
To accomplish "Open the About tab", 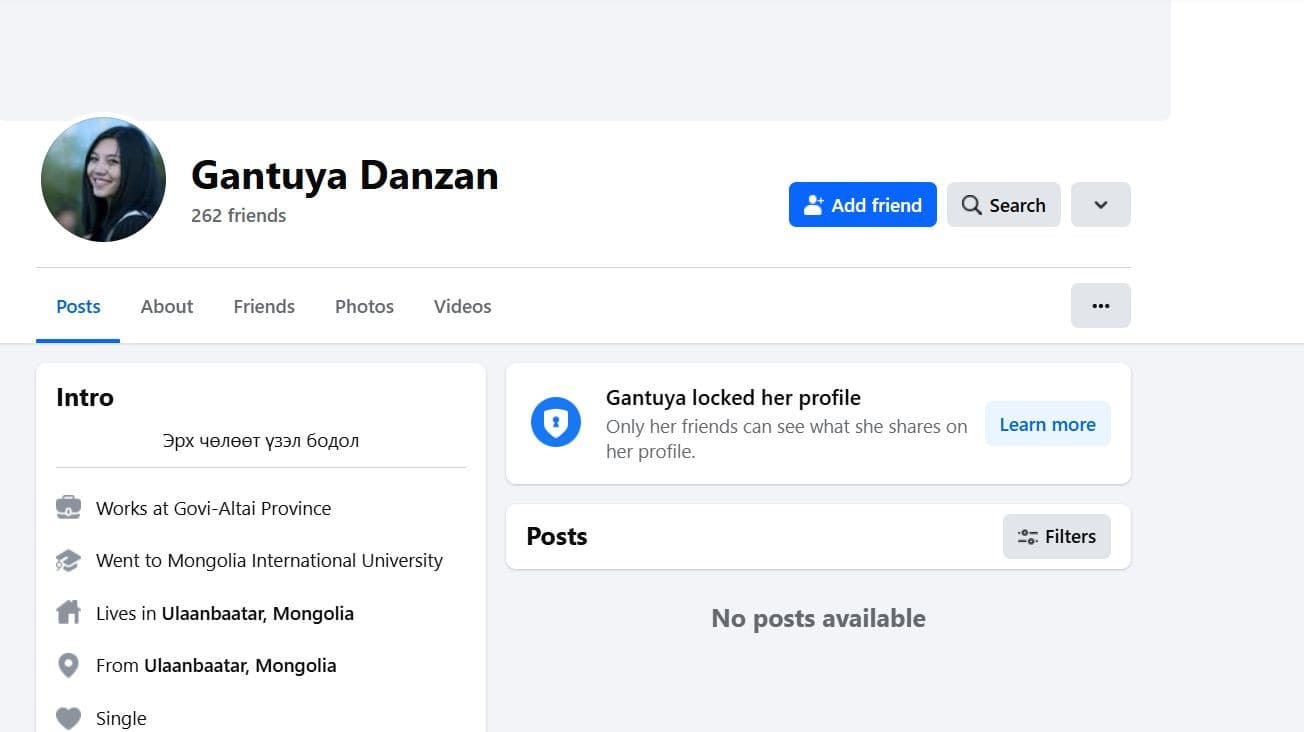I will (167, 307).
